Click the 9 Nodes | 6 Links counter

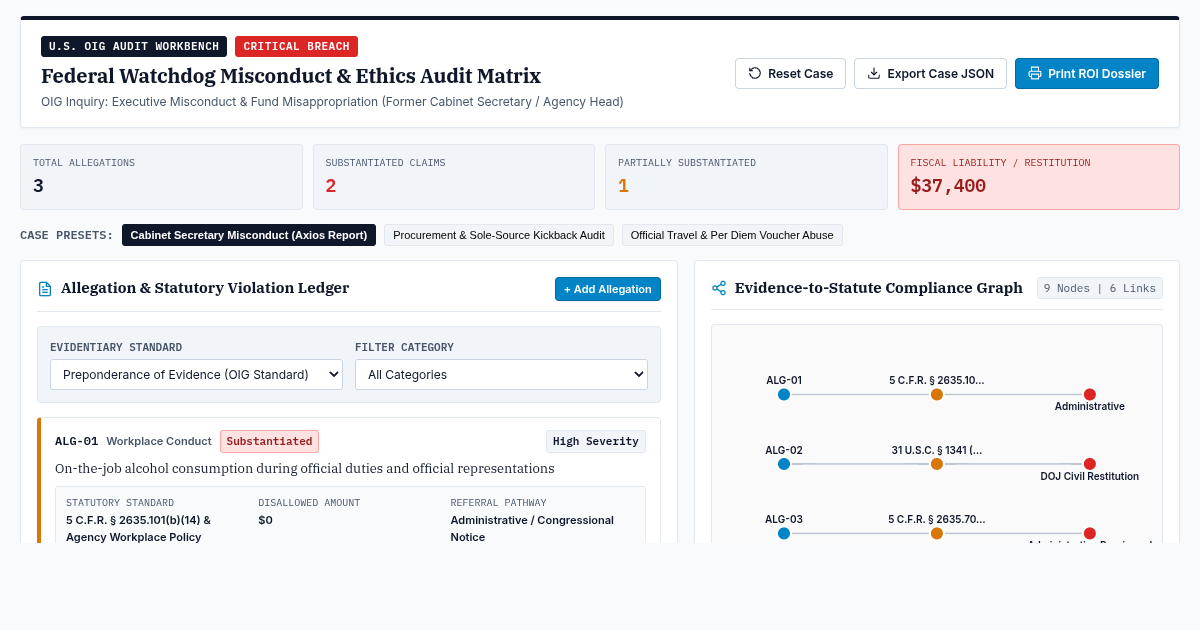click(x=1100, y=288)
